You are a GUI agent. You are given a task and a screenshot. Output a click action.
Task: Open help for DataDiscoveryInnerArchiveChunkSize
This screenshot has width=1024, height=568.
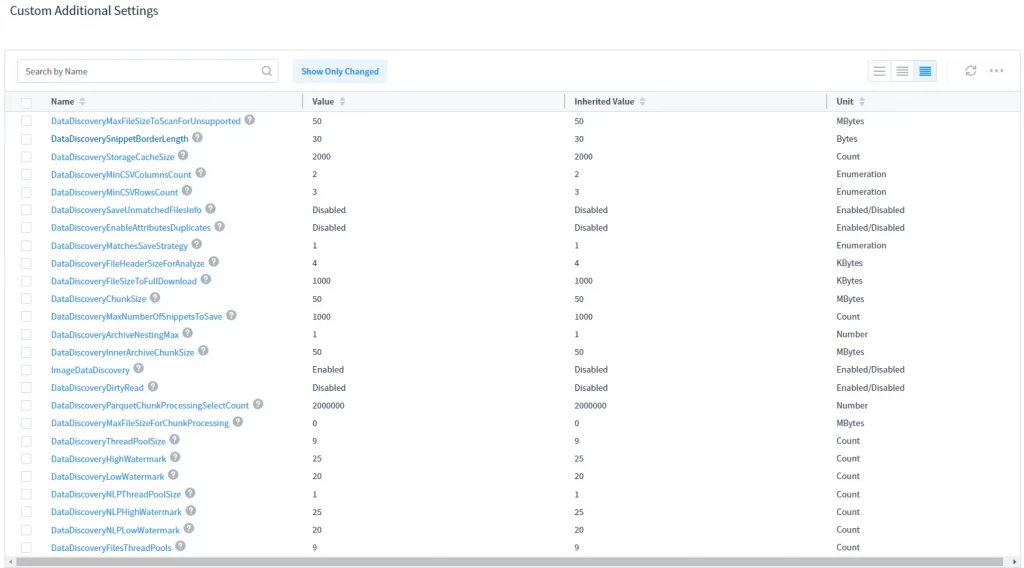pos(203,351)
